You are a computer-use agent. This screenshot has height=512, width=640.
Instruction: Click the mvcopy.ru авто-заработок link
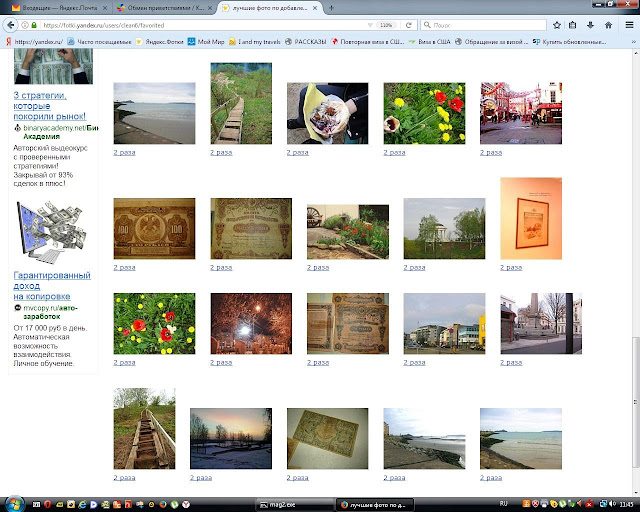pyautogui.click(x=50, y=312)
